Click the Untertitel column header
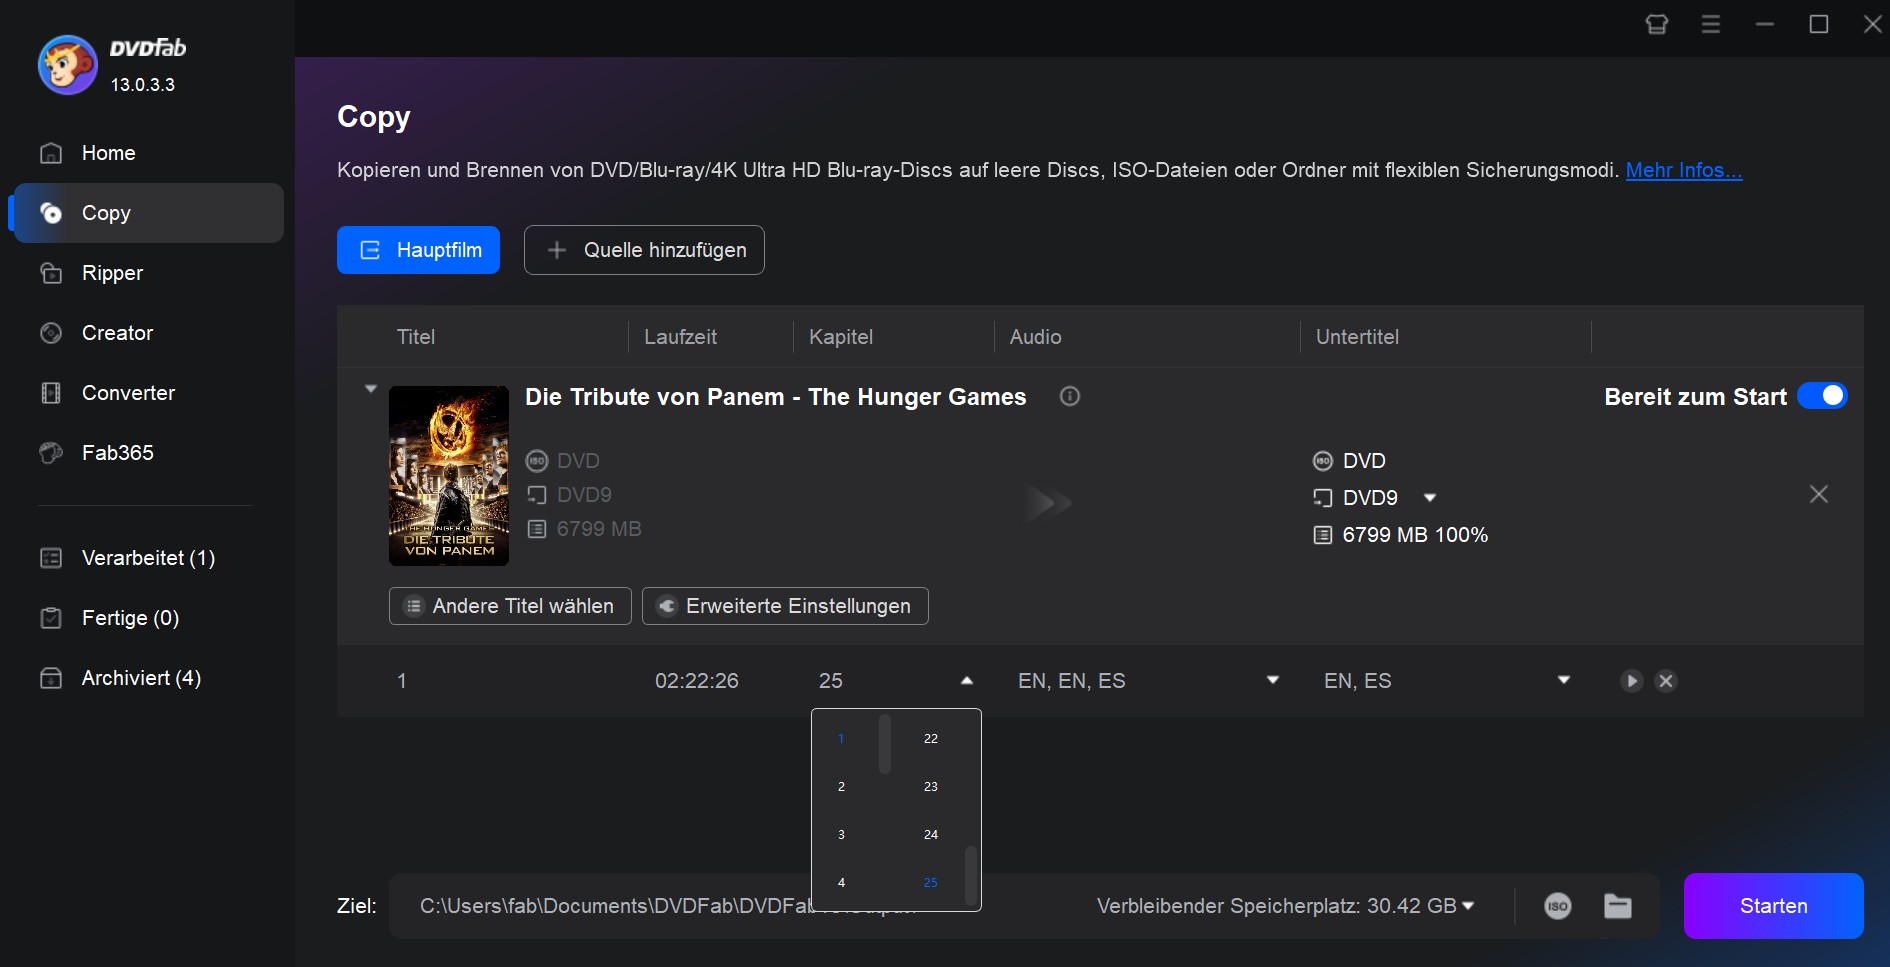Screen dimensions: 1890x967 1357,337
